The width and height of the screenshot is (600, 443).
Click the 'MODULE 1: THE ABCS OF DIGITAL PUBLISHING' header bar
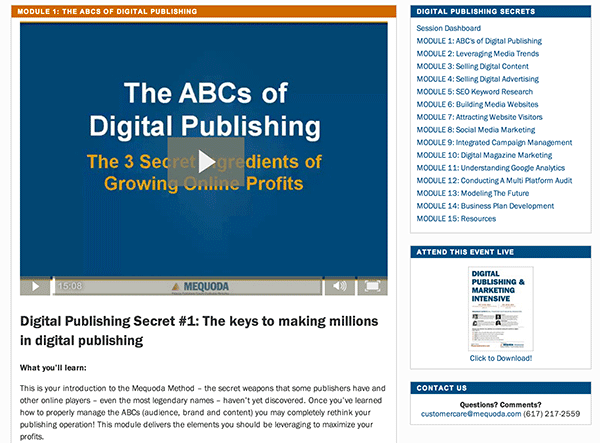[x=204, y=11]
